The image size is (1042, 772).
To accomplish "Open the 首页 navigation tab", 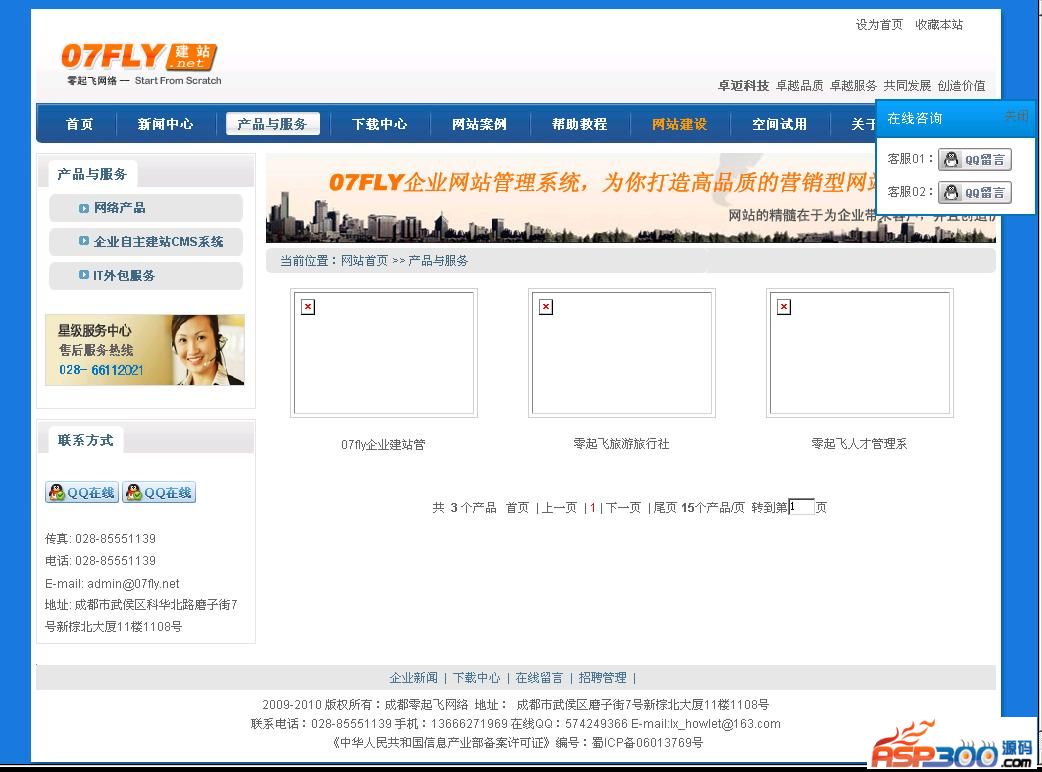I will [79, 124].
